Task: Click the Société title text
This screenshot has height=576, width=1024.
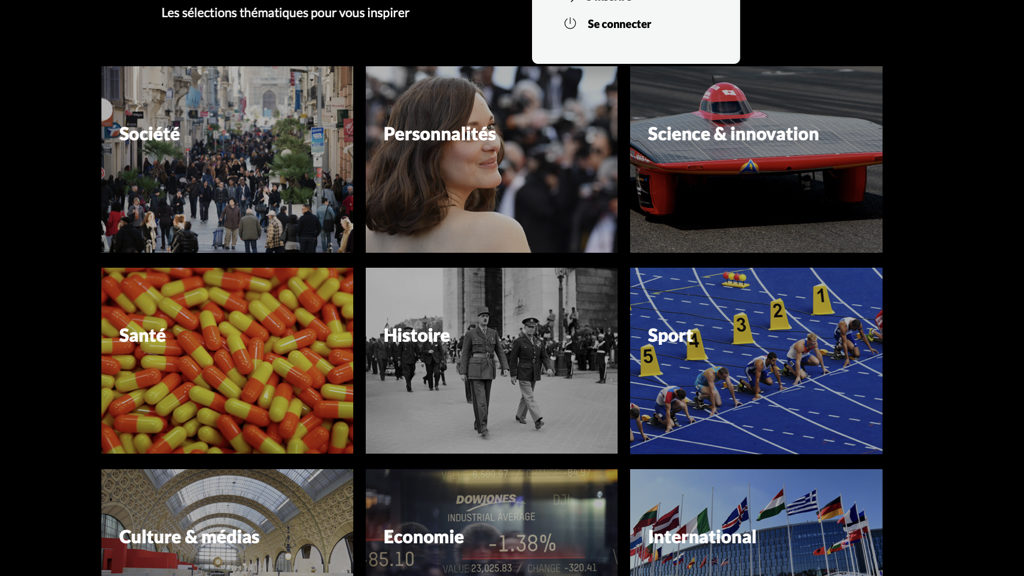Action: coord(150,134)
